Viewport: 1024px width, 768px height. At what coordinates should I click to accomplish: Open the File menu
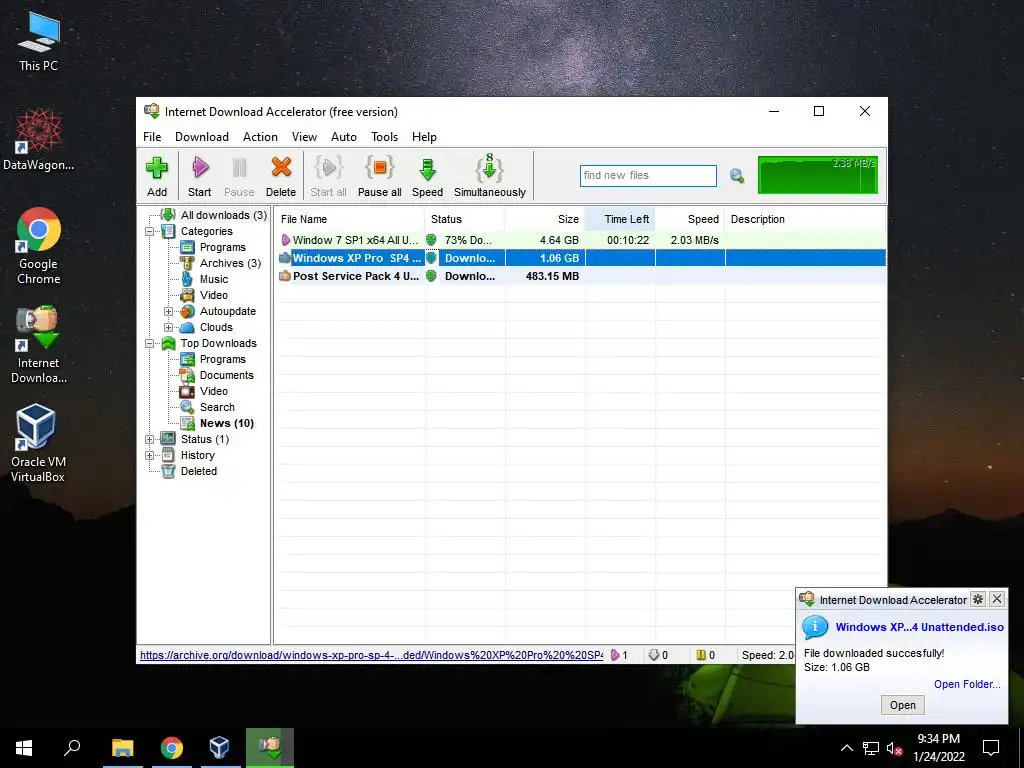tap(152, 136)
